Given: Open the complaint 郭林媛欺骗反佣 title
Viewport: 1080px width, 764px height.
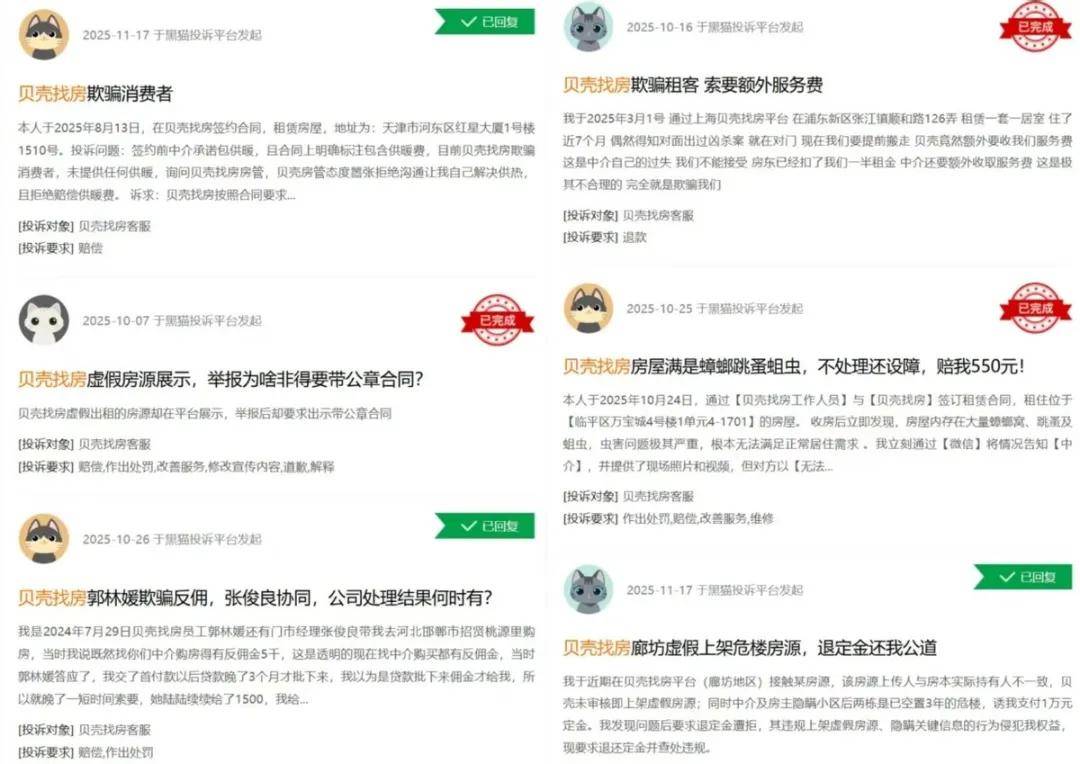Looking at the screenshot, I should tap(255, 597).
